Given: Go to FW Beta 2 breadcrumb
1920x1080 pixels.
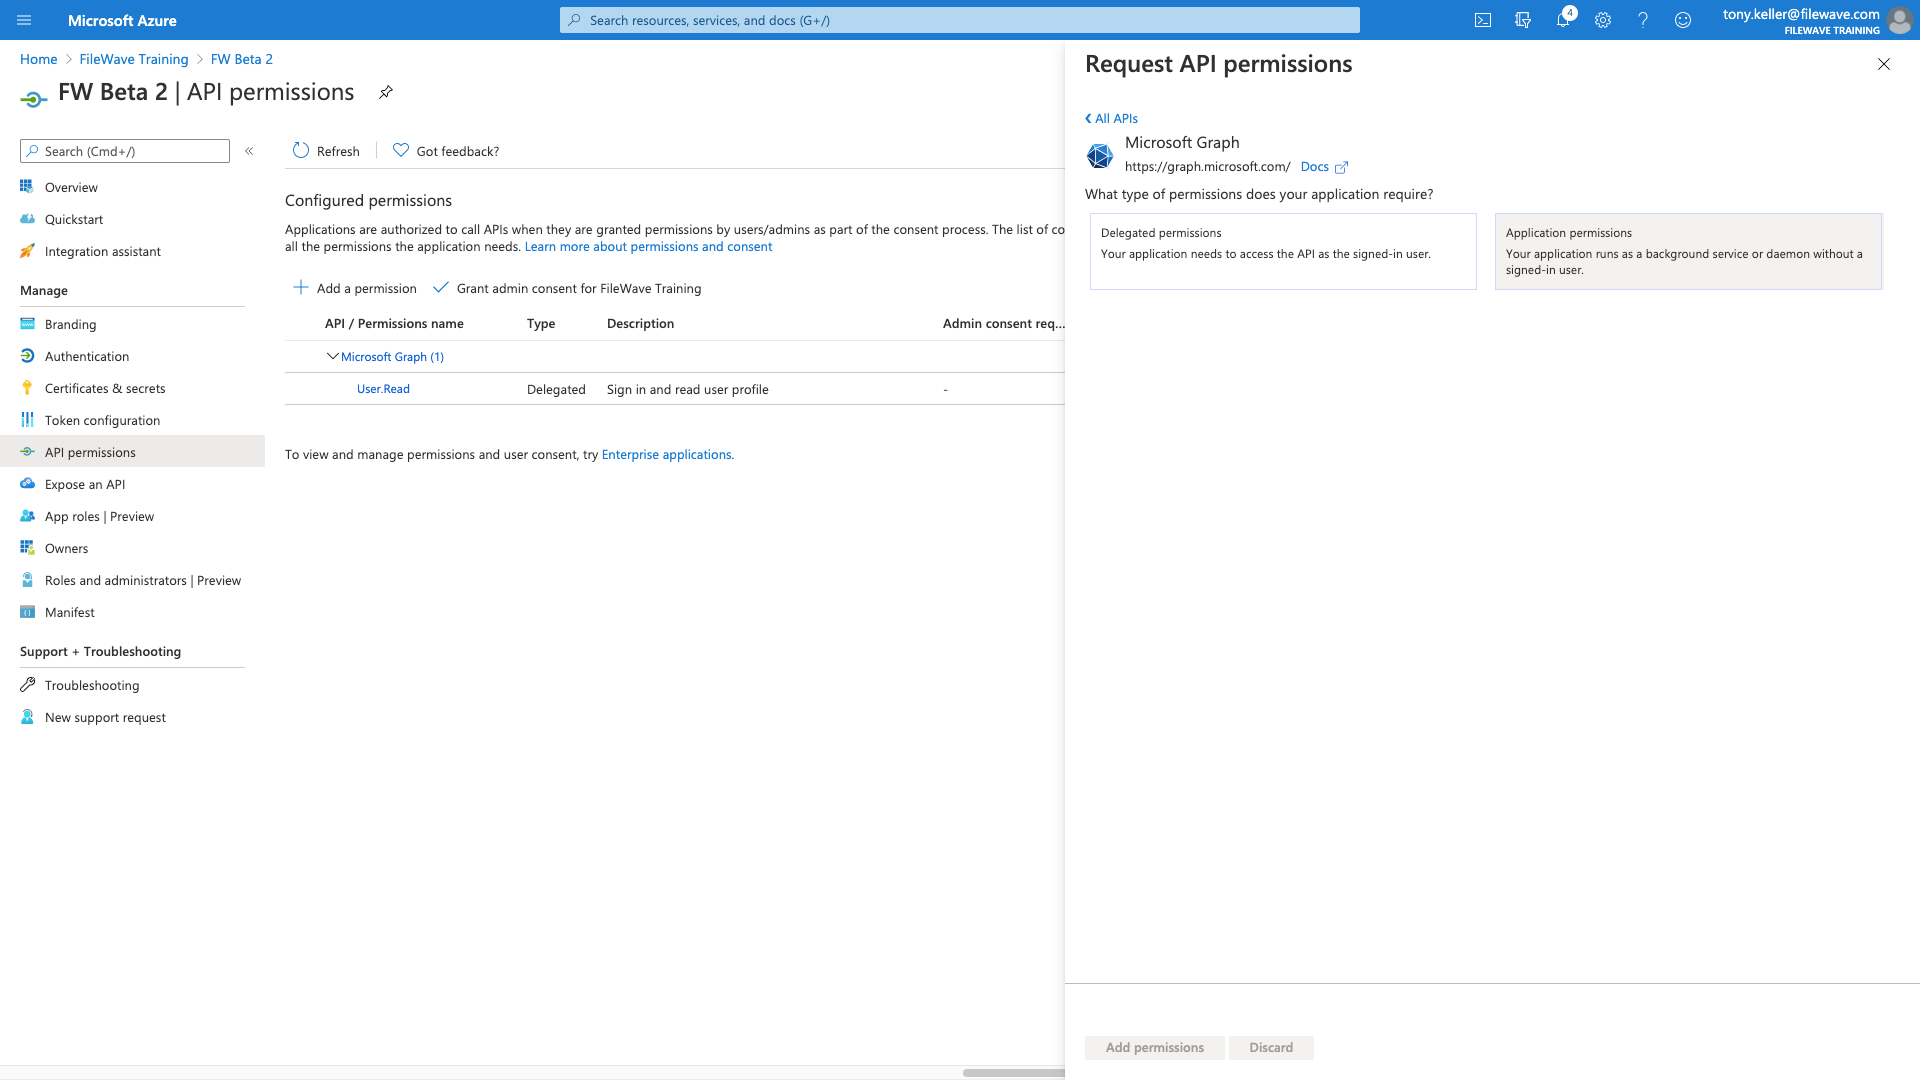Looking at the screenshot, I should coord(242,59).
